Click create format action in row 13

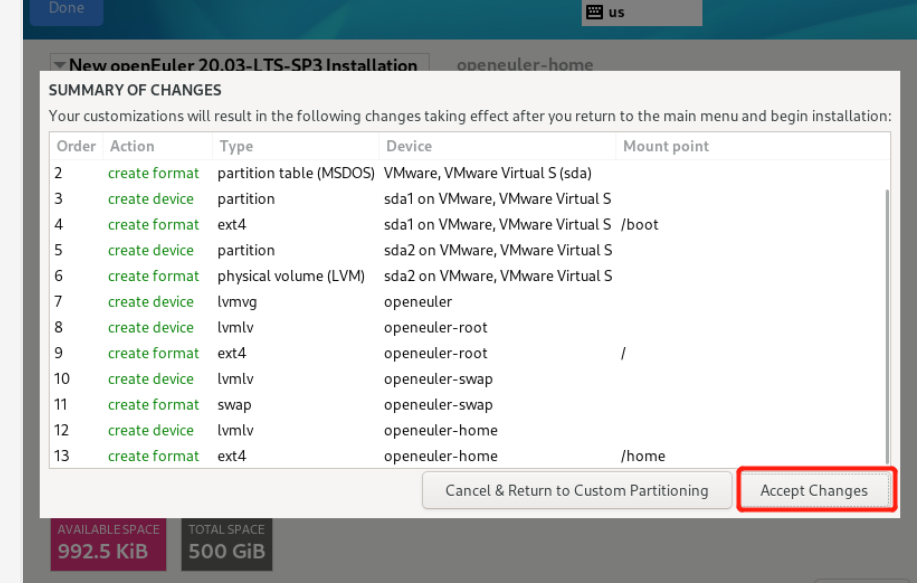pyautogui.click(x=153, y=456)
